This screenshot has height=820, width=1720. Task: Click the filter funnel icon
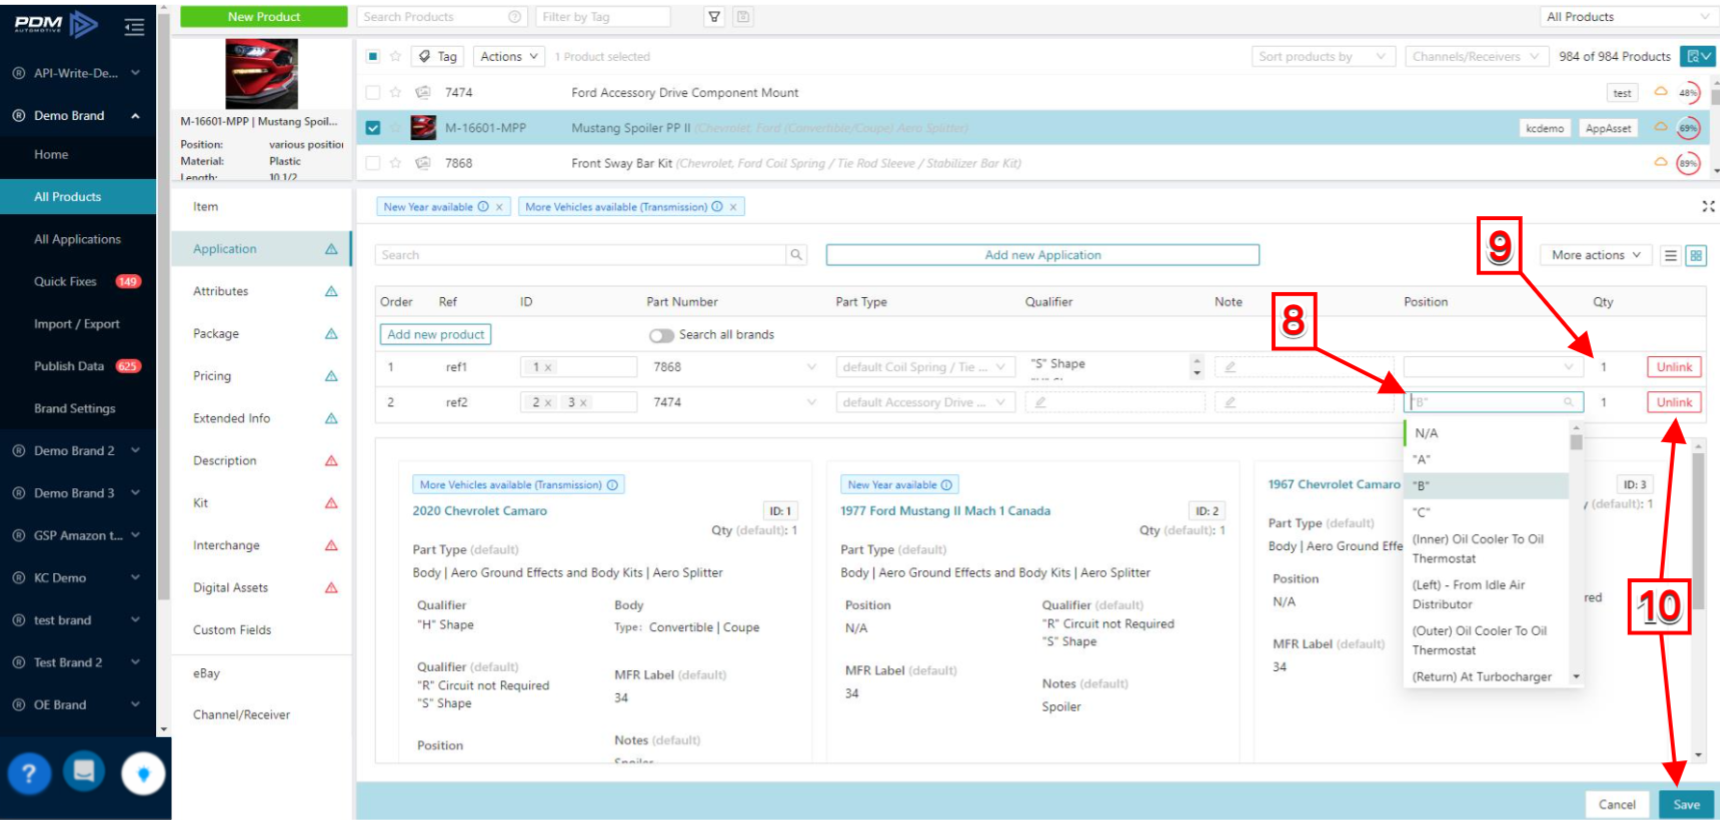click(714, 17)
